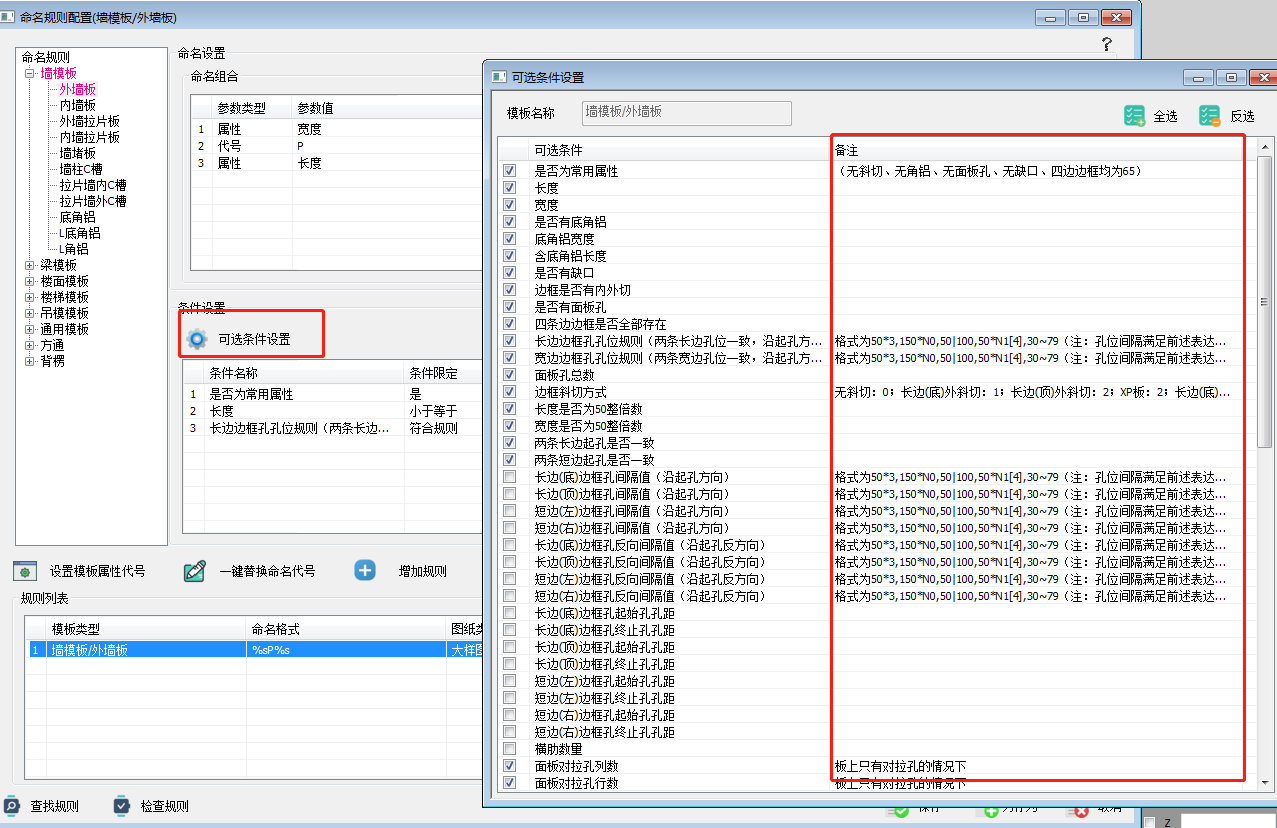Toggle the 是否有缺口 checkbox
Viewport: 1277px width, 828px height.
[x=510, y=273]
